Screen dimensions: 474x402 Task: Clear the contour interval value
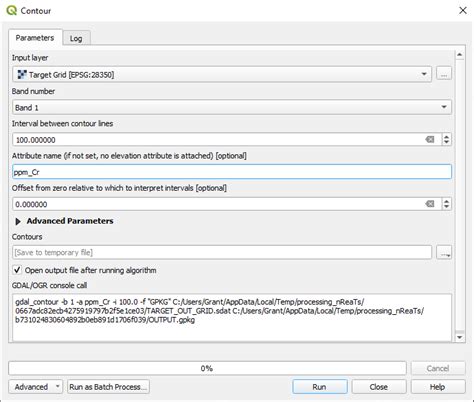coord(430,140)
